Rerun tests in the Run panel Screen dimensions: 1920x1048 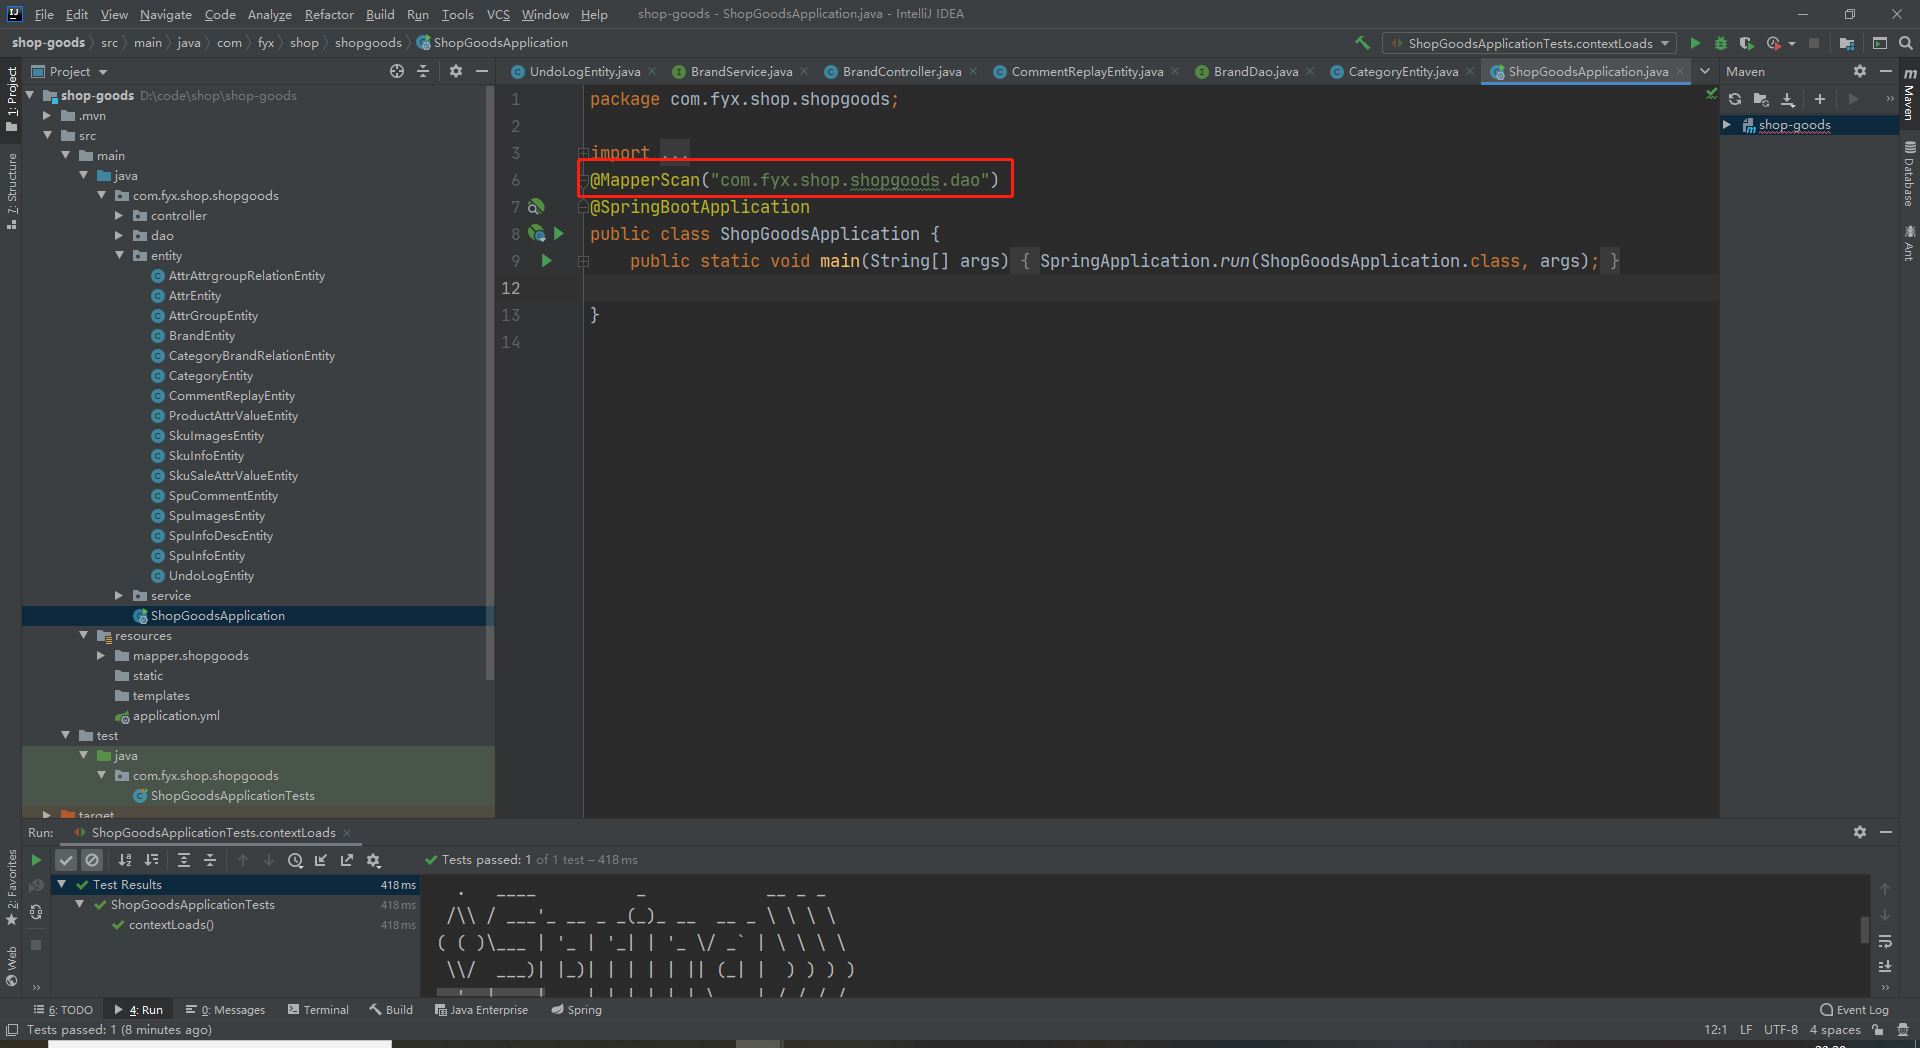[36, 860]
